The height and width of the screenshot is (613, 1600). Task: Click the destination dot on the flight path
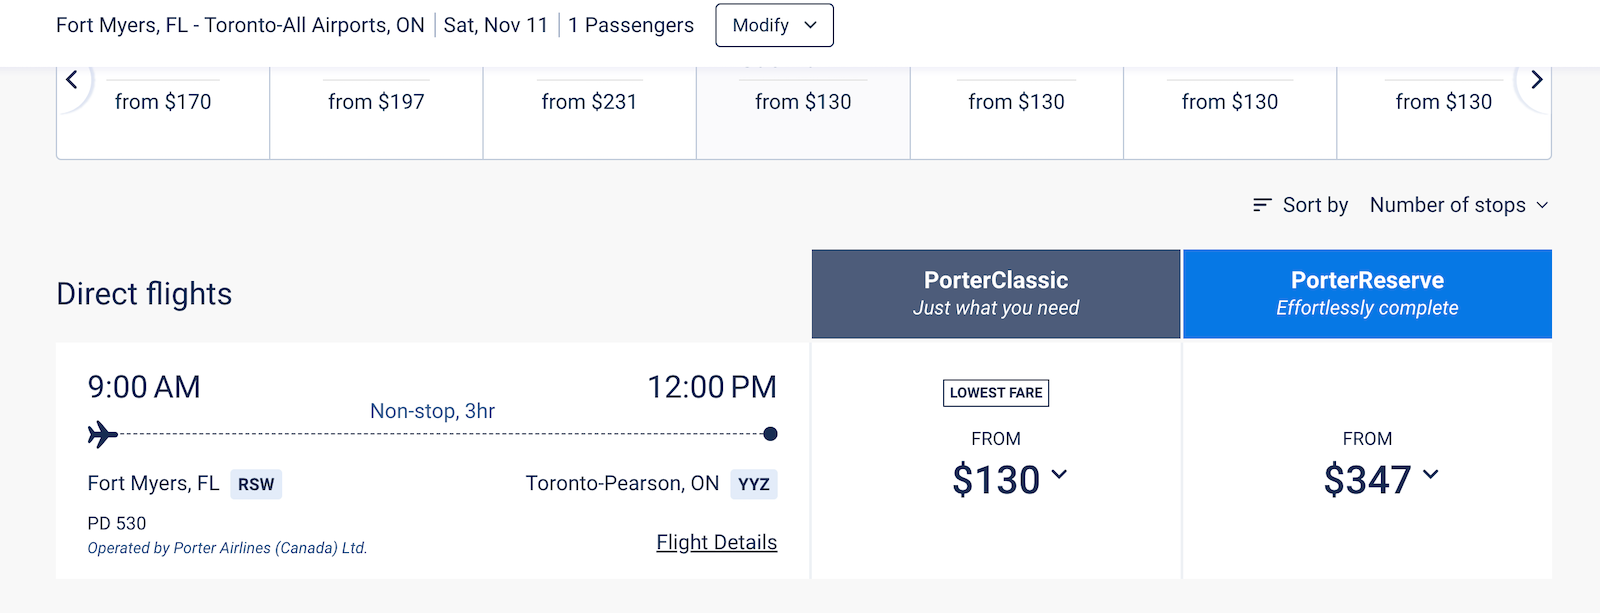coord(770,433)
